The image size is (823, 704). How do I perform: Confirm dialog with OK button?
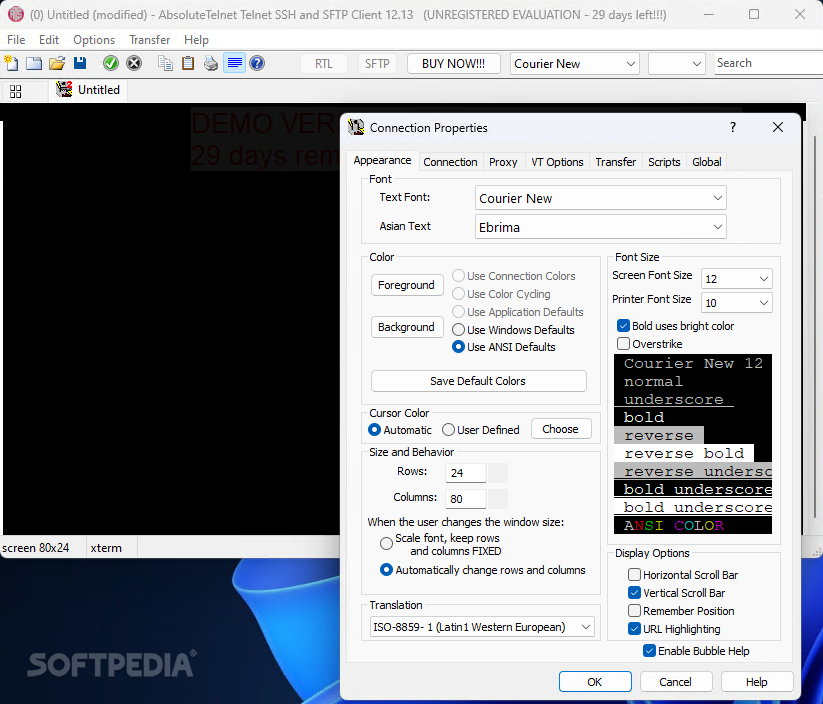(x=595, y=682)
